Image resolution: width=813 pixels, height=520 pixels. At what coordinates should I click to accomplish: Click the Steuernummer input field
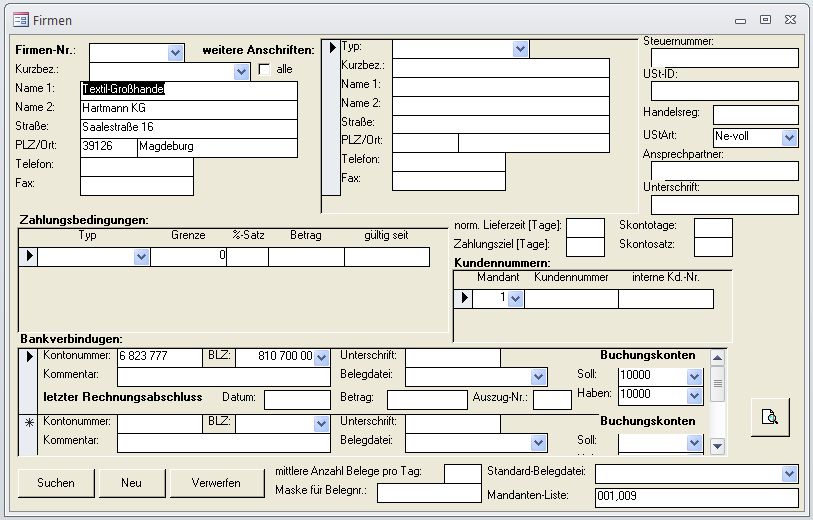click(724, 58)
